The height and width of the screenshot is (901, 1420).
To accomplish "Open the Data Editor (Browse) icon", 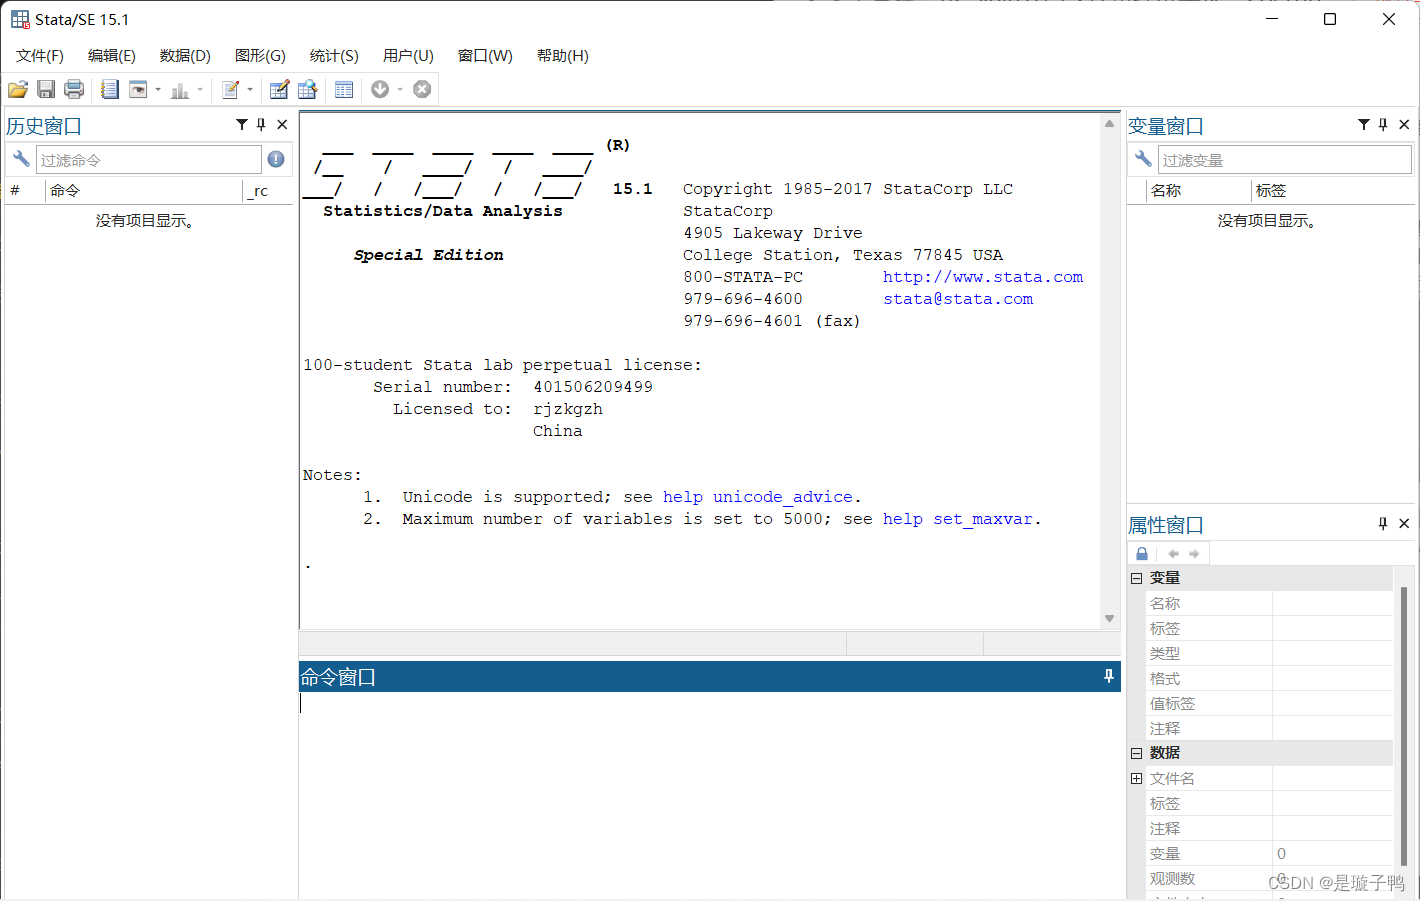I will click(x=307, y=90).
